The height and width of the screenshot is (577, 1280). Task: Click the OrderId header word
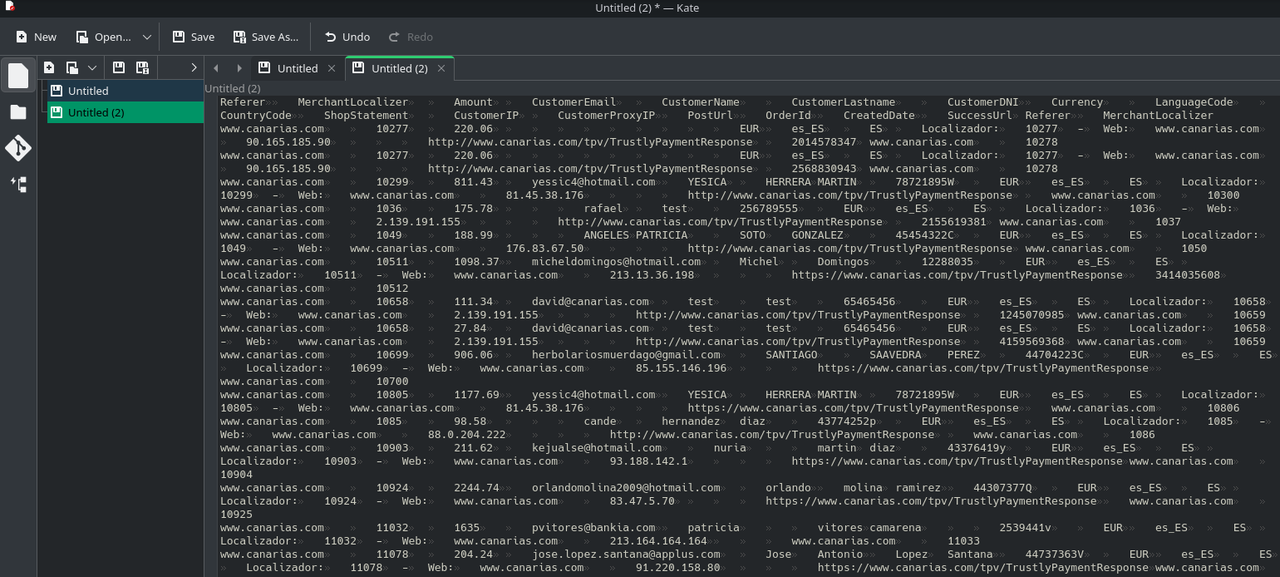coord(789,115)
